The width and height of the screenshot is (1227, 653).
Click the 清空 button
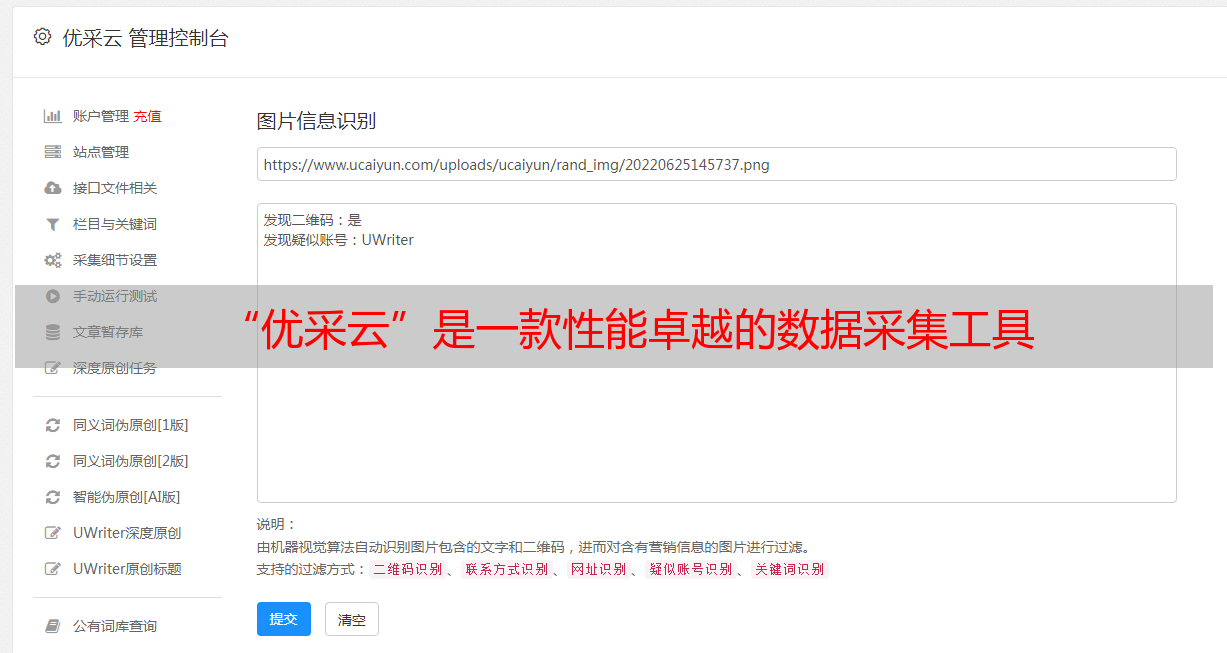pos(352,619)
